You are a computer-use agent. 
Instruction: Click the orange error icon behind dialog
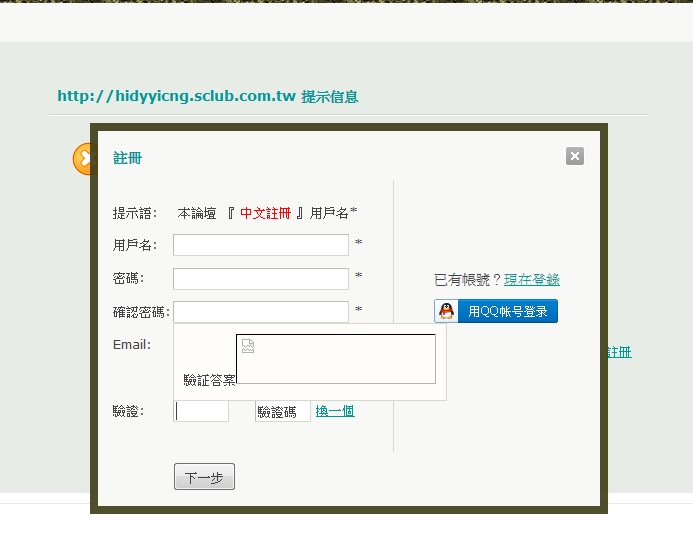coord(82,159)
